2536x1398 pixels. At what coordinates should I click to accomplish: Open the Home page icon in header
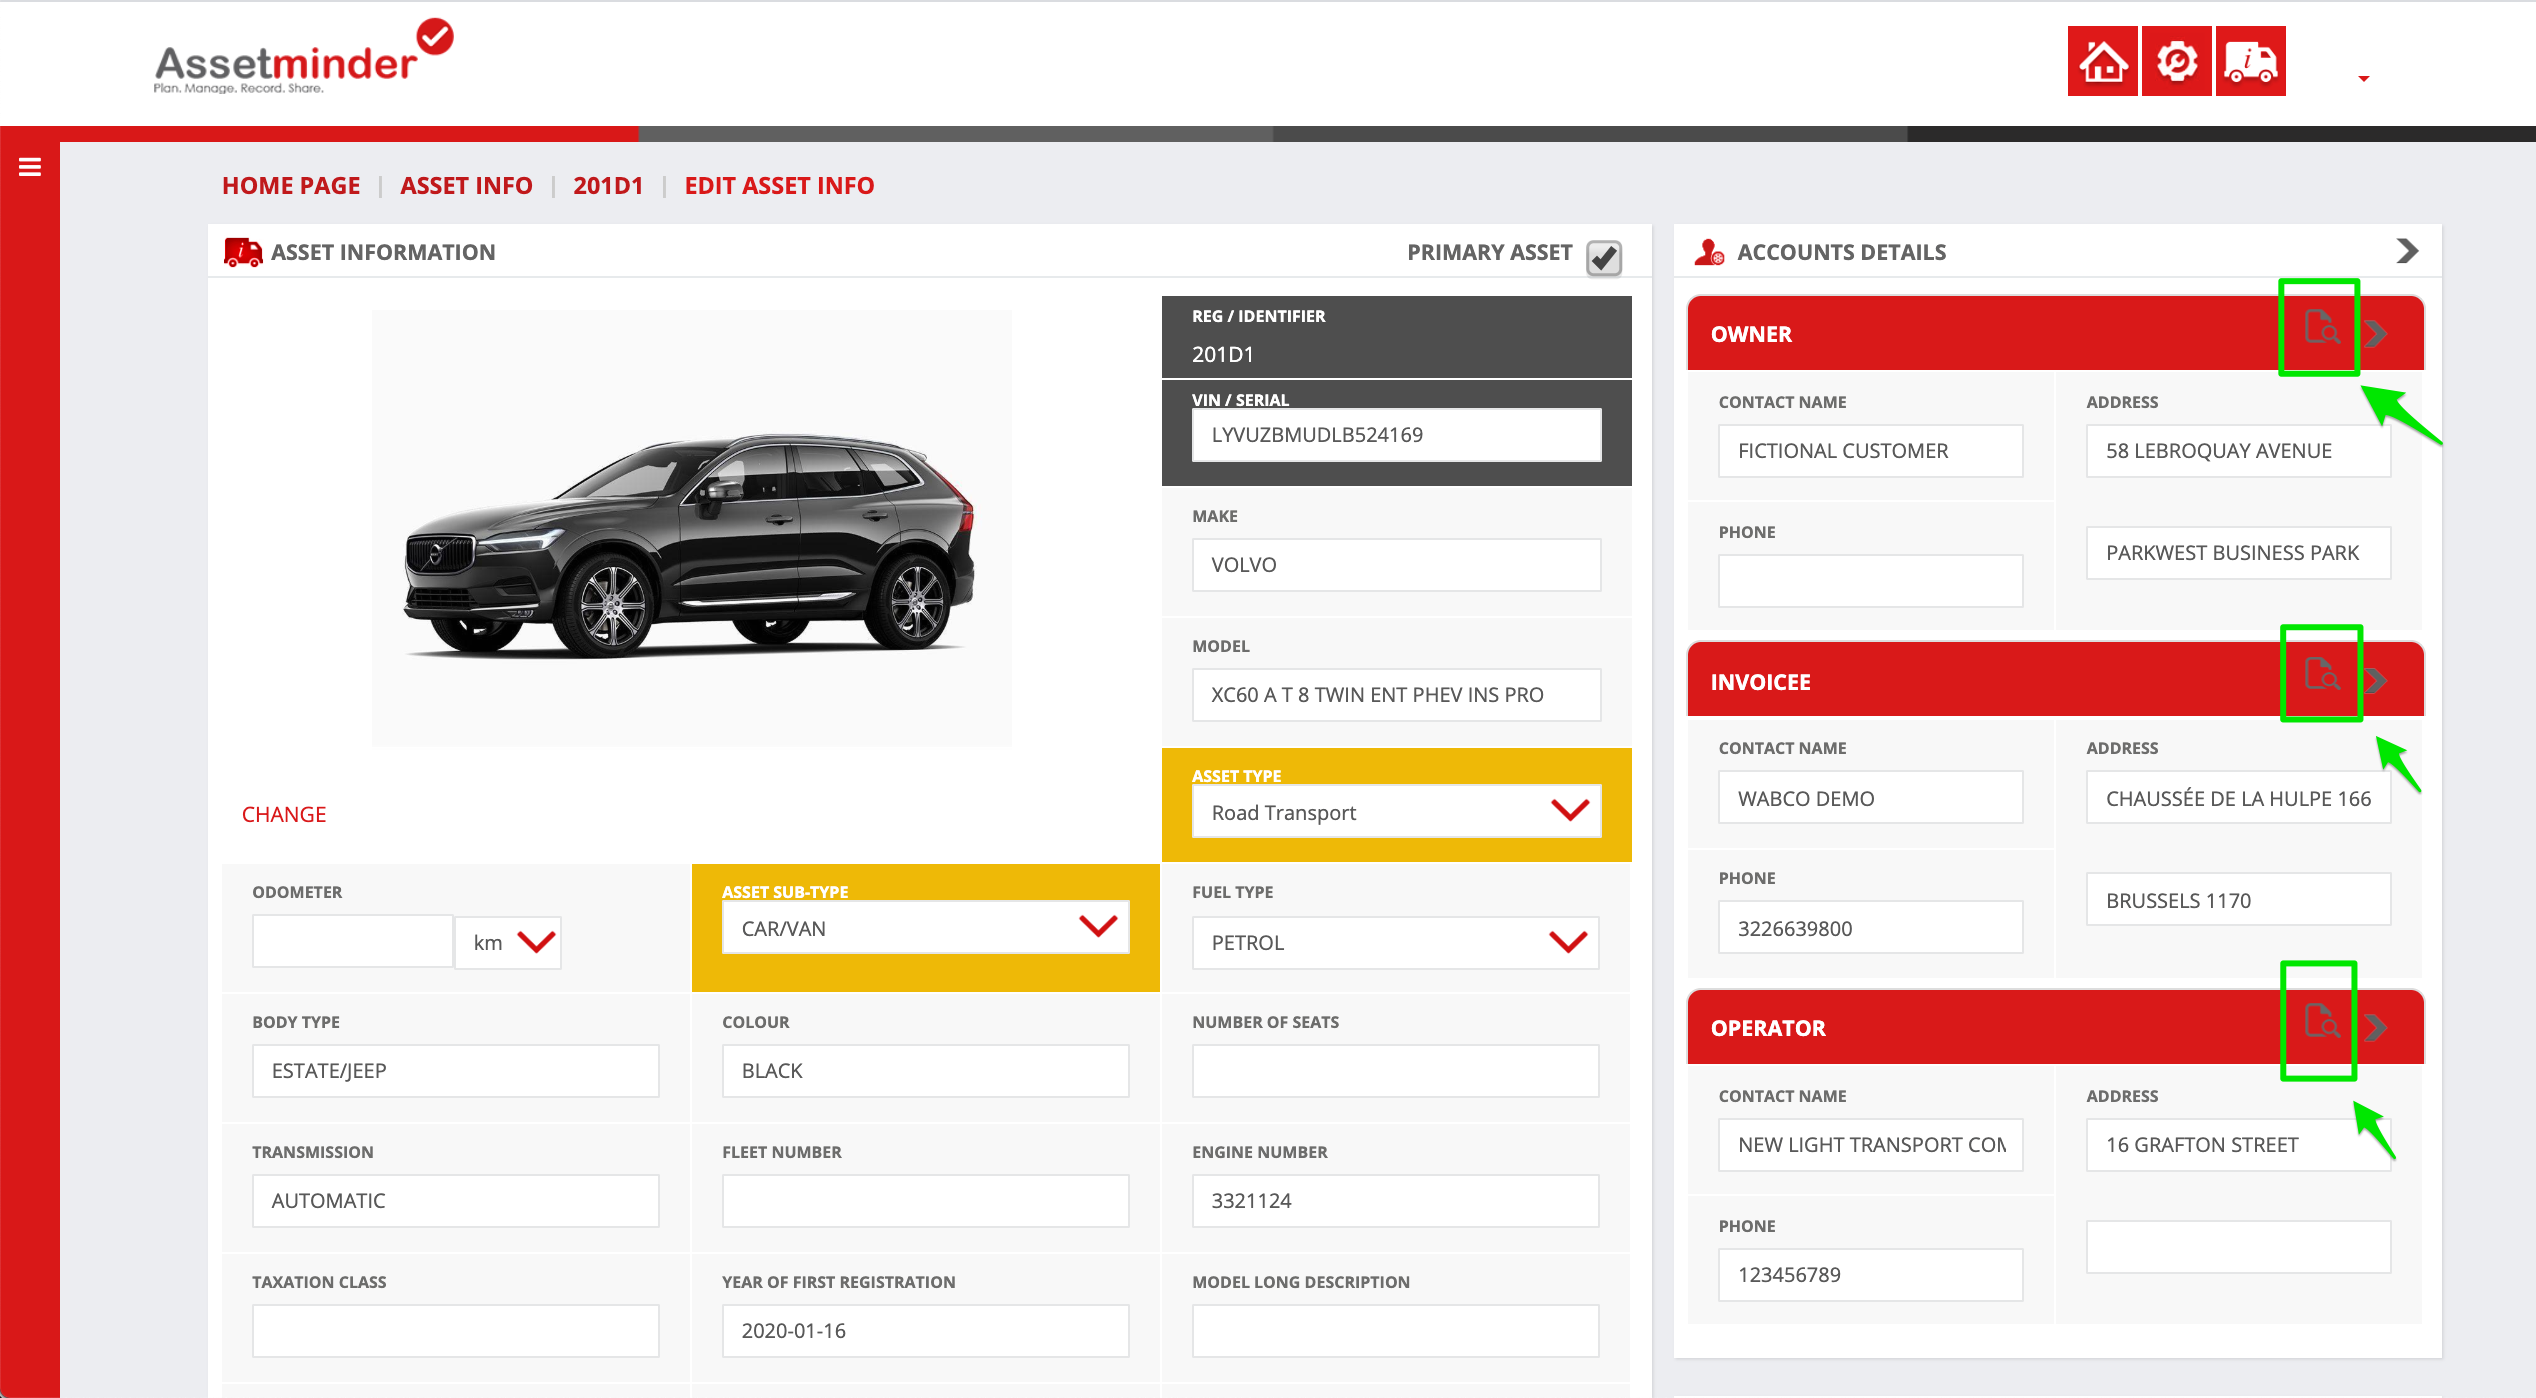(x=2102, y=61)
